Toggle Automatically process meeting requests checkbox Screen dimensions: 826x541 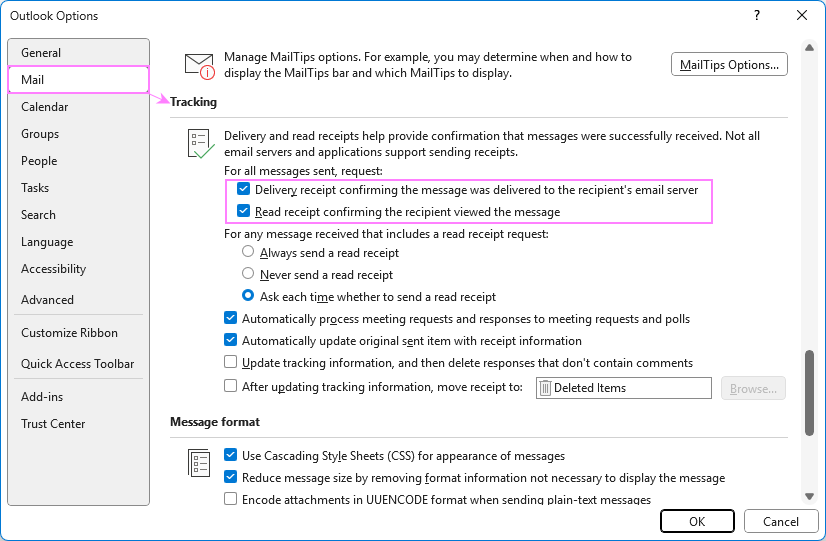point(230,318)
